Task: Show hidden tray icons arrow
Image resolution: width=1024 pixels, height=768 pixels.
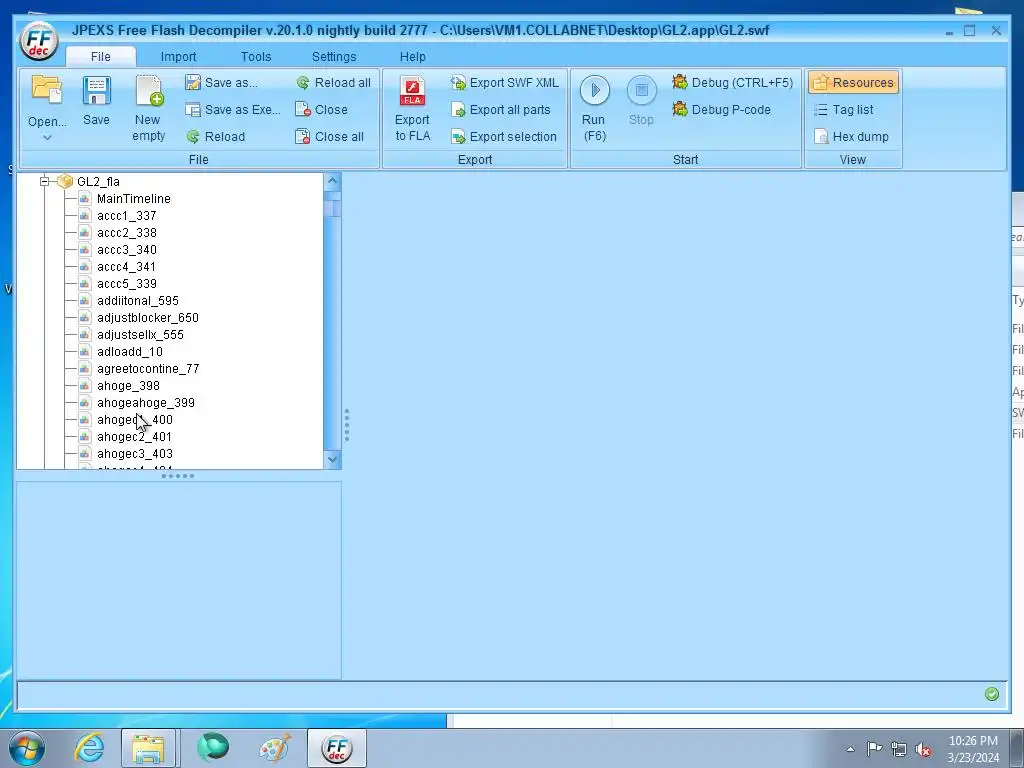Action: click(850, 750)
